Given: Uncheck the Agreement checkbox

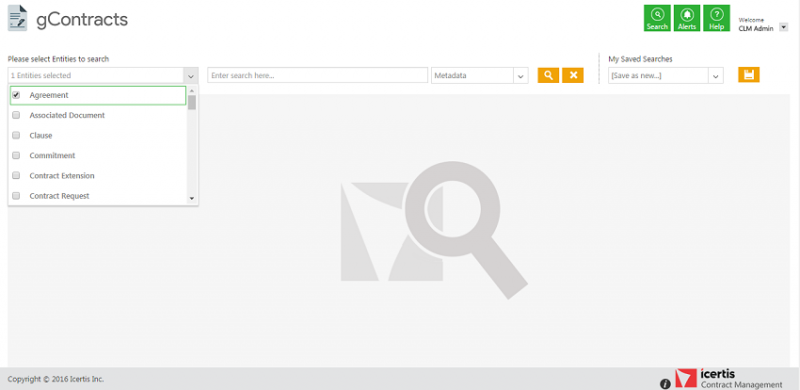Looking at the screenshot, I should coord(16,95).
